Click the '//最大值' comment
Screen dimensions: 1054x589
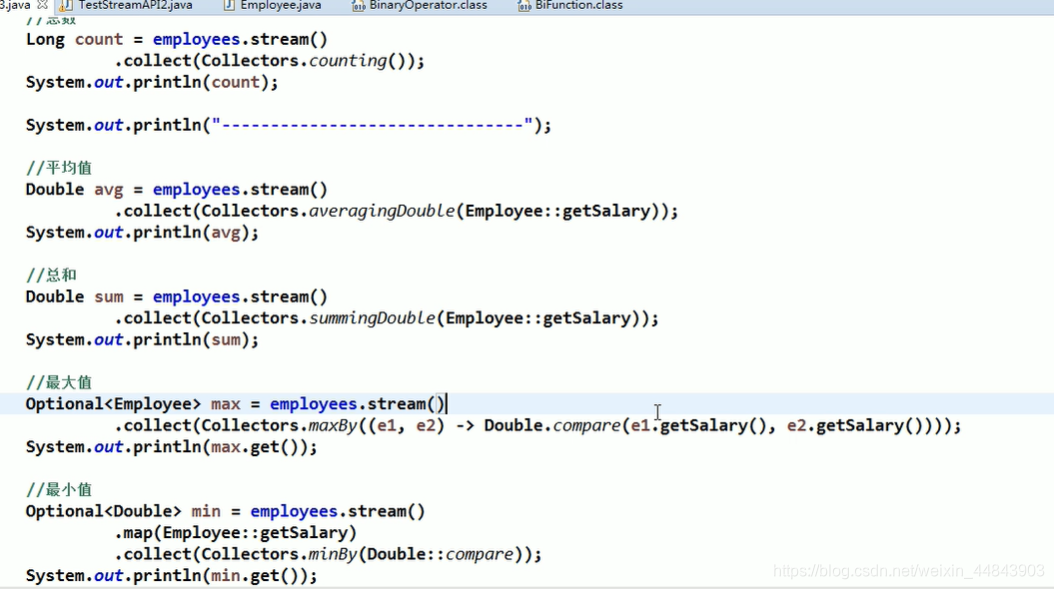pos(59,383)
